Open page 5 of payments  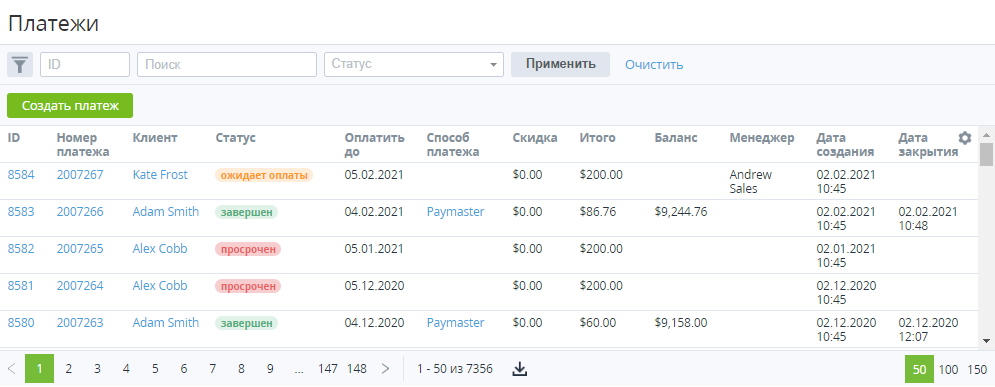[x=155, y=369]
